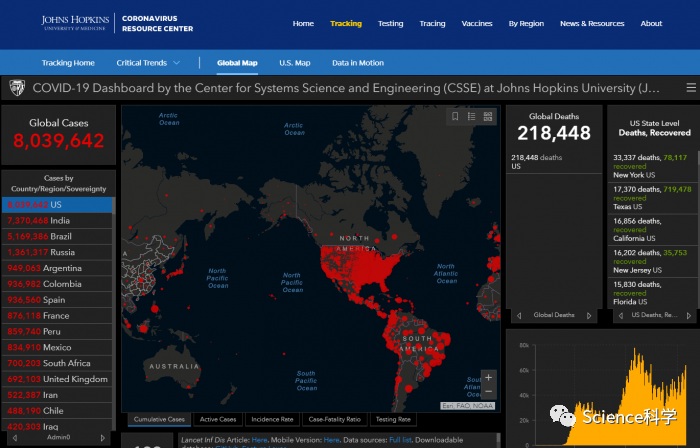
Task: Open the Tracing menu item
Action: 432,23
